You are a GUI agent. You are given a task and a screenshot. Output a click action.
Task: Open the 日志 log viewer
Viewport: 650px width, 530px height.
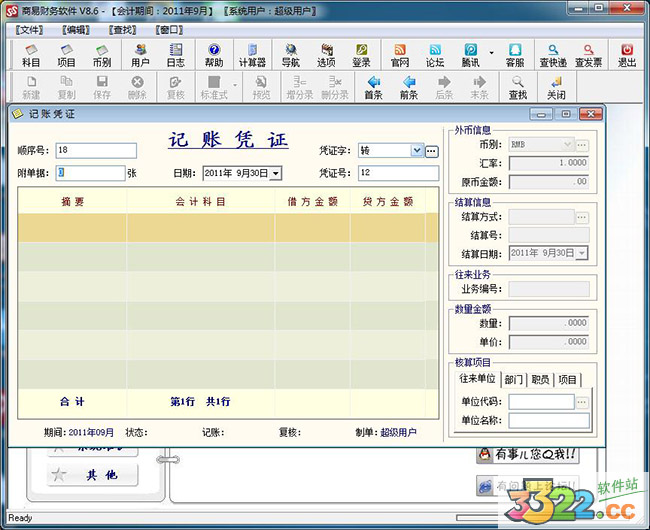coord(175,56)
